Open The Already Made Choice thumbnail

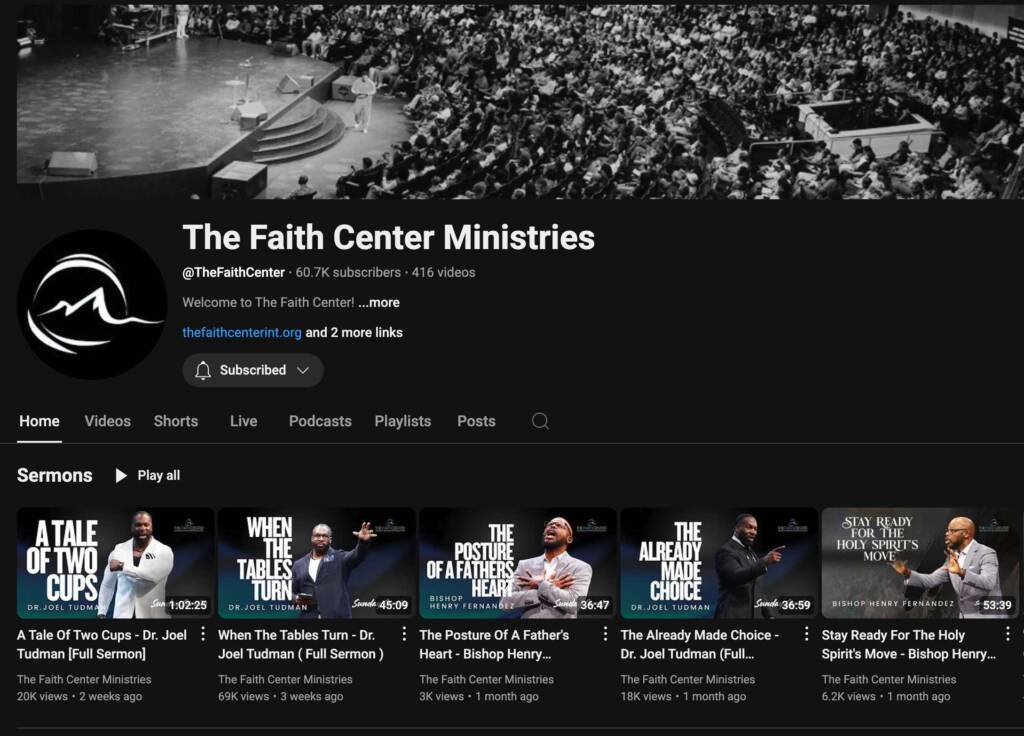tap(719, 563)
